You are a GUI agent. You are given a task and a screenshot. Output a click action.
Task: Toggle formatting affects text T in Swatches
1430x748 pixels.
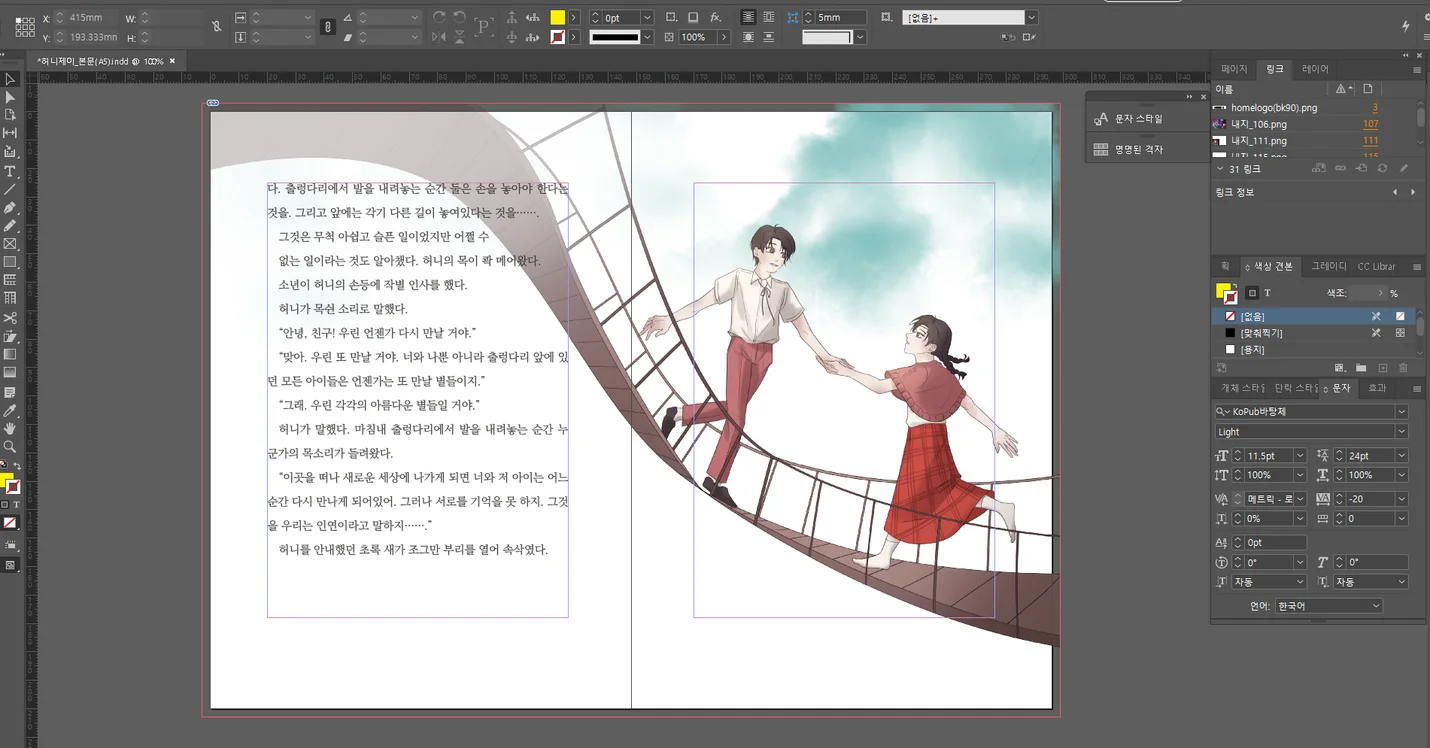[x=1267, y=293]
